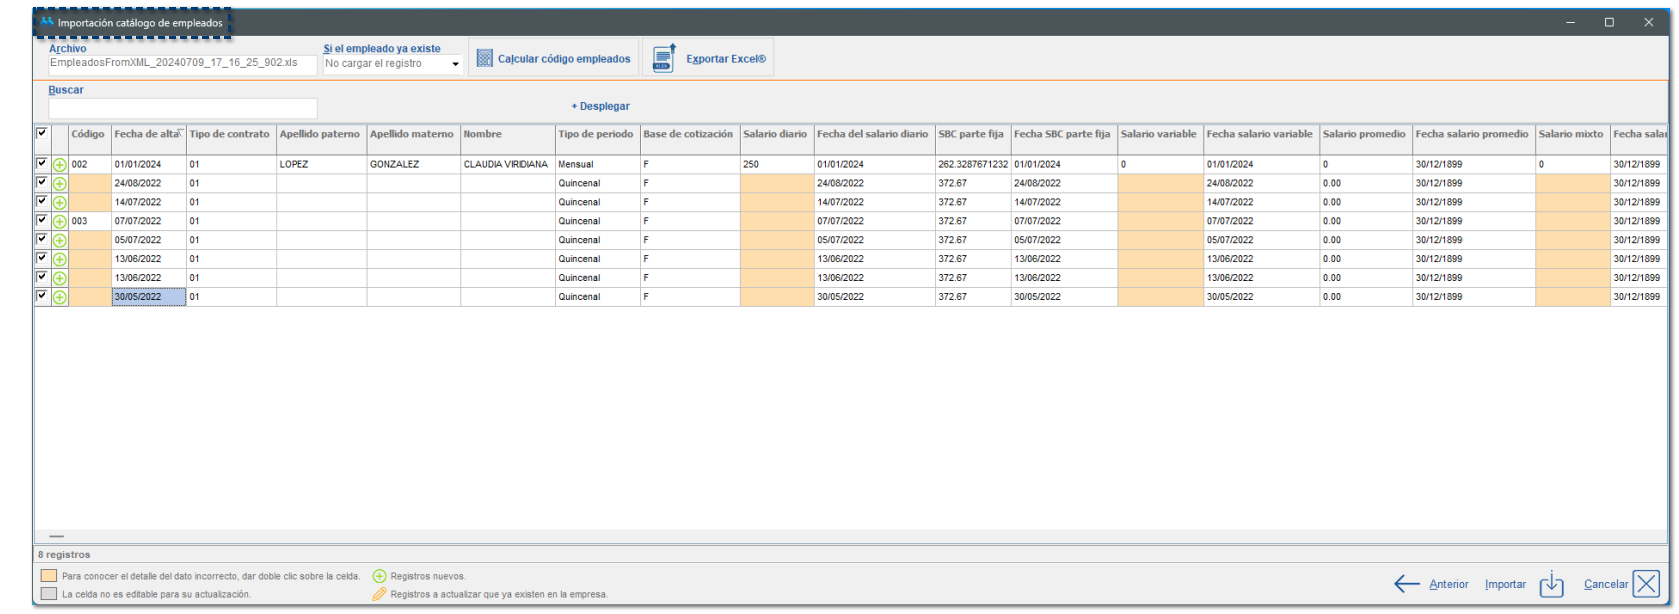Image resolution: width=1679 pixels, height=614 pixels.
Task: Click green plus icon on 30/05/2022 row
Action: click(60, 298)
